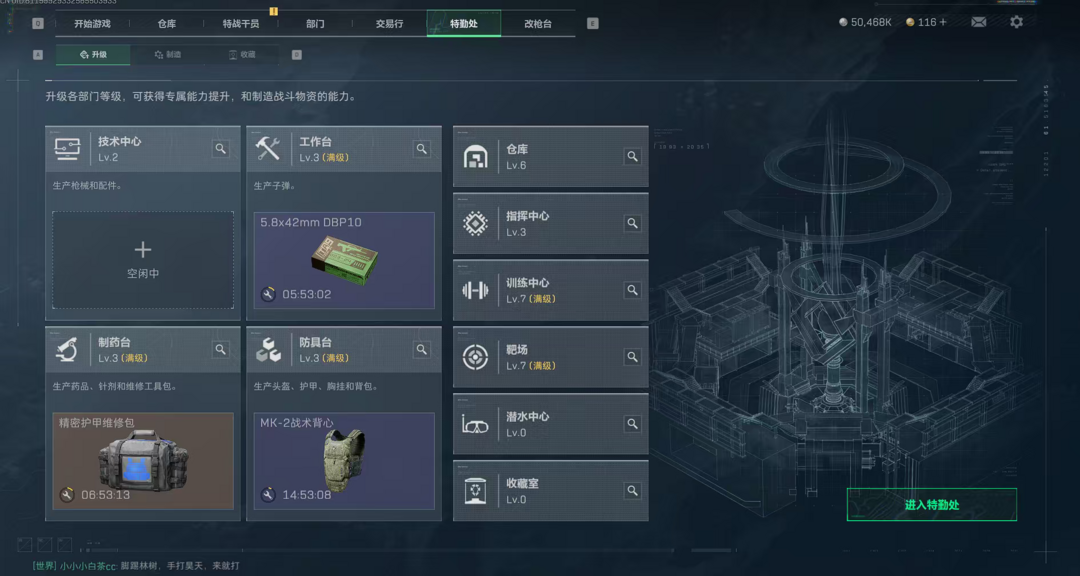Open the 收藏 sub-tab
The height and width of the screenshot is (576, 1080).
(242, 54)
